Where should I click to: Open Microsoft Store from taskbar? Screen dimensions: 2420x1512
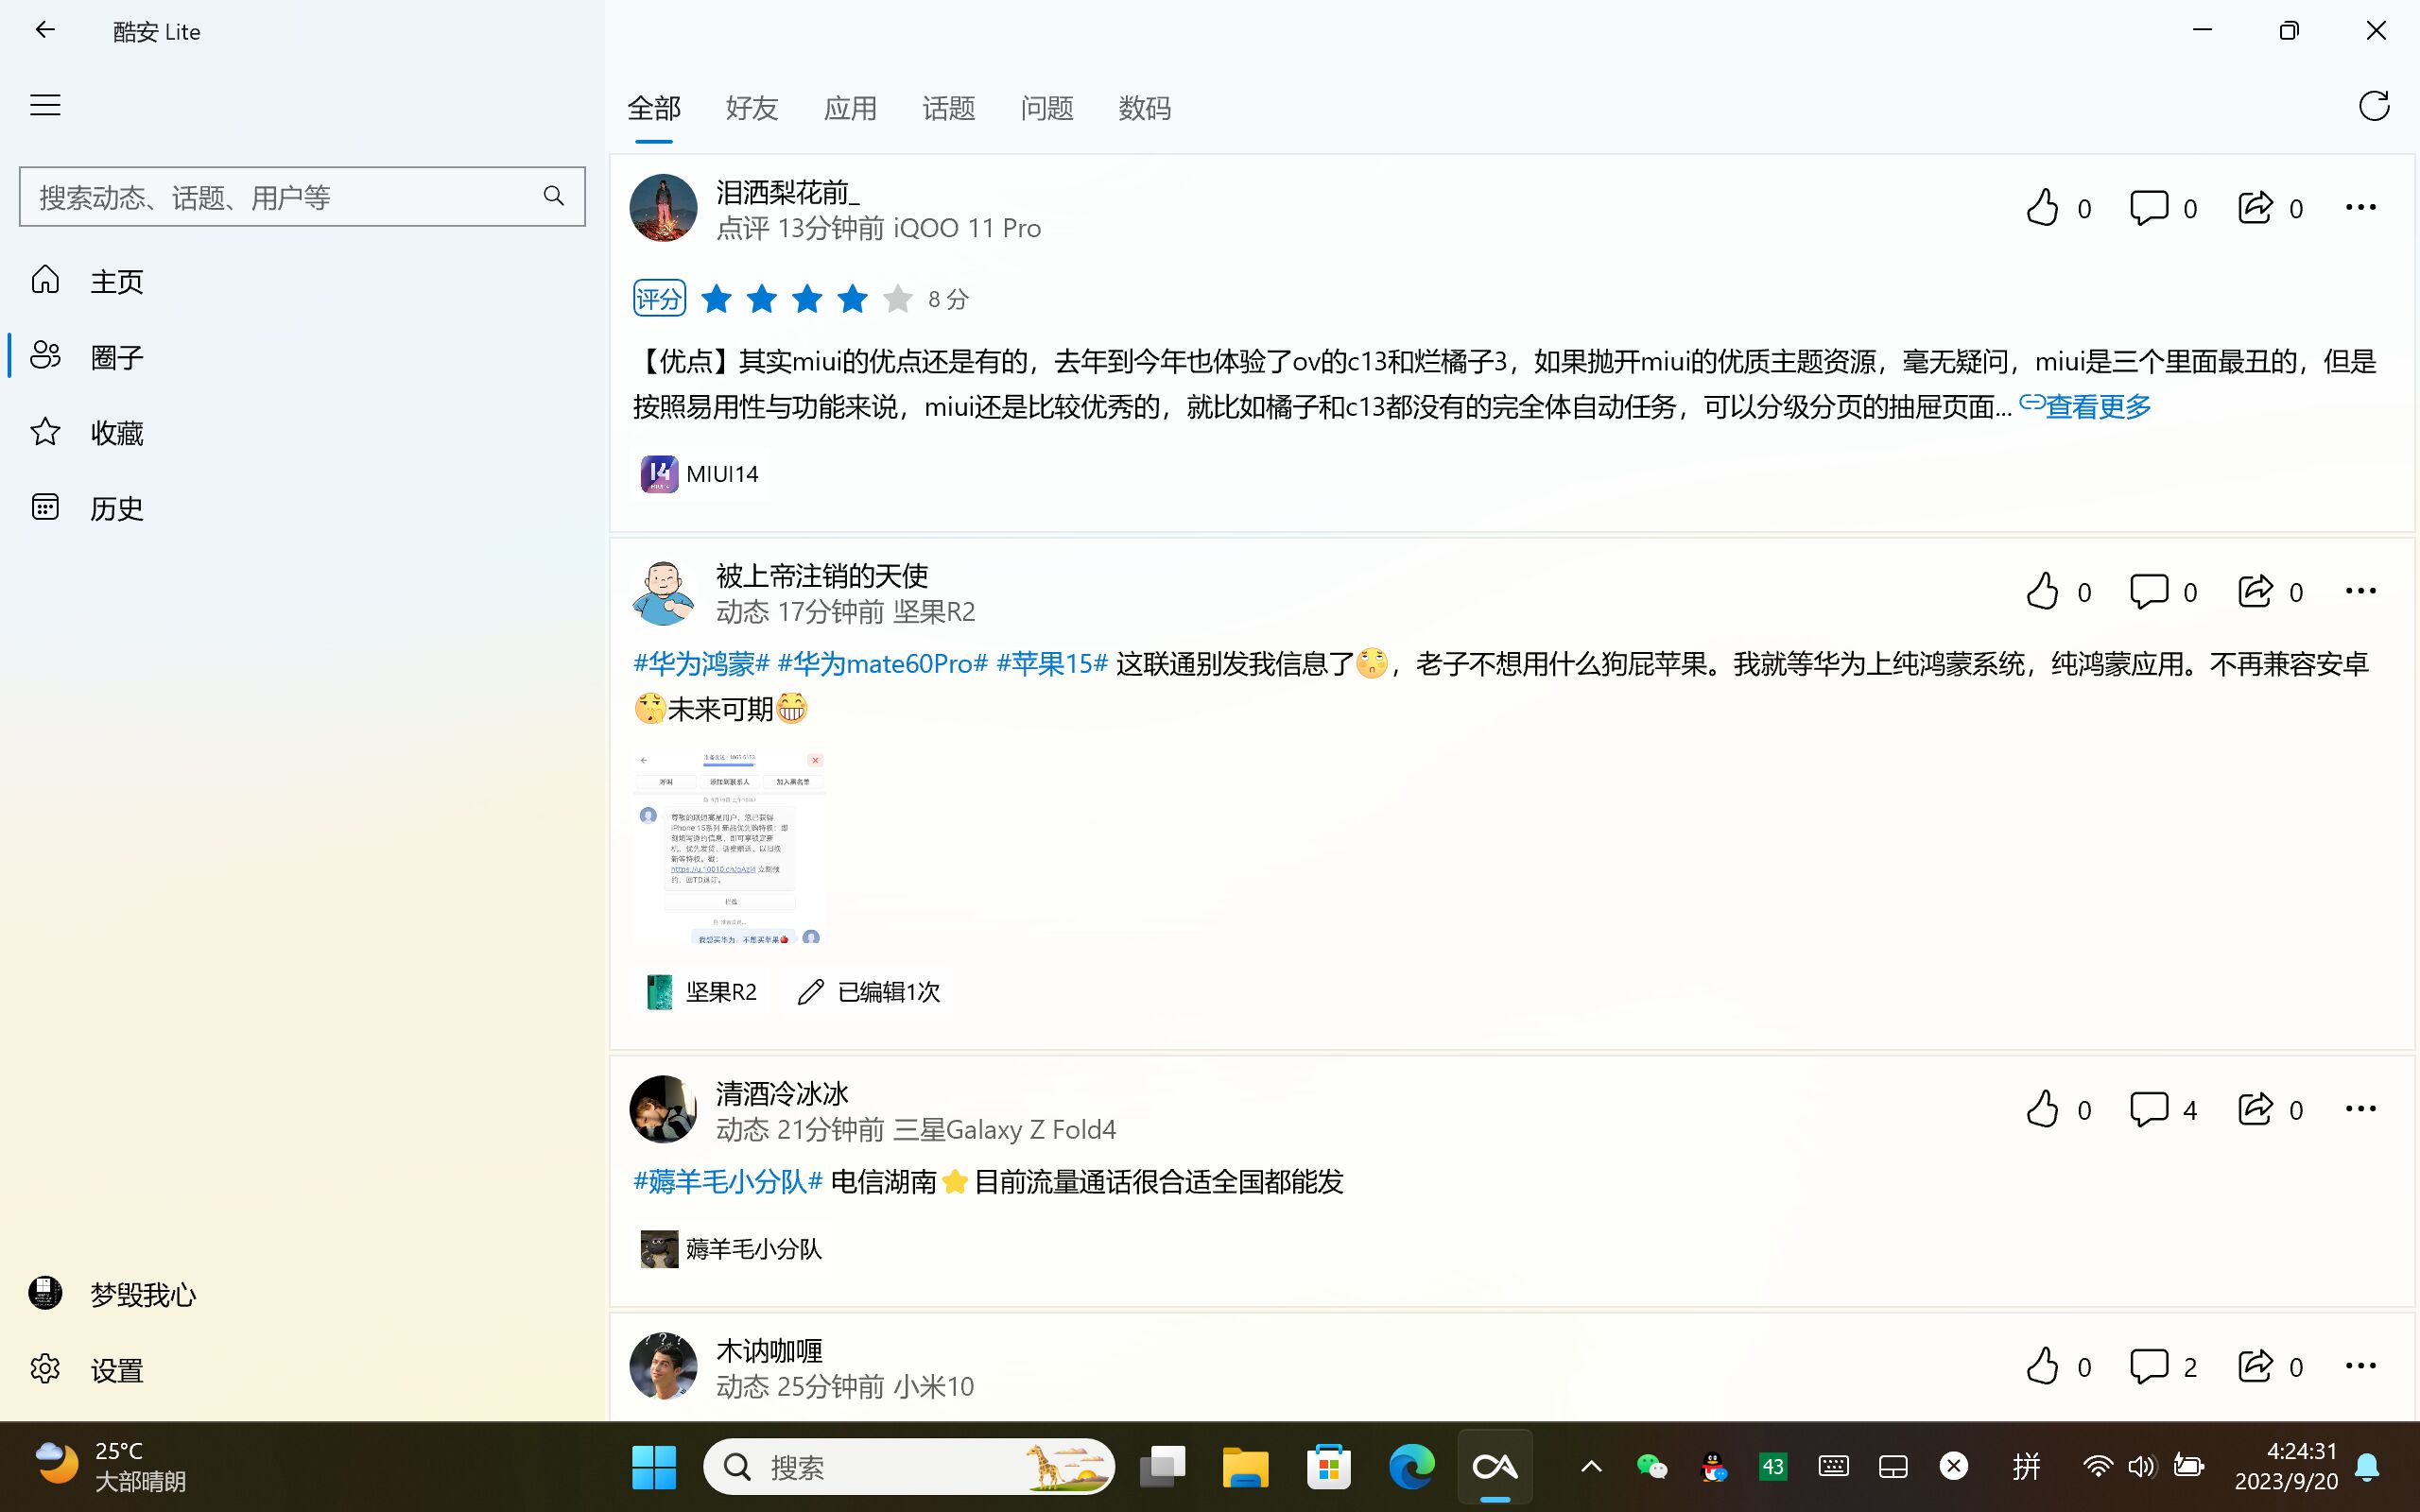[1328, 1467]
